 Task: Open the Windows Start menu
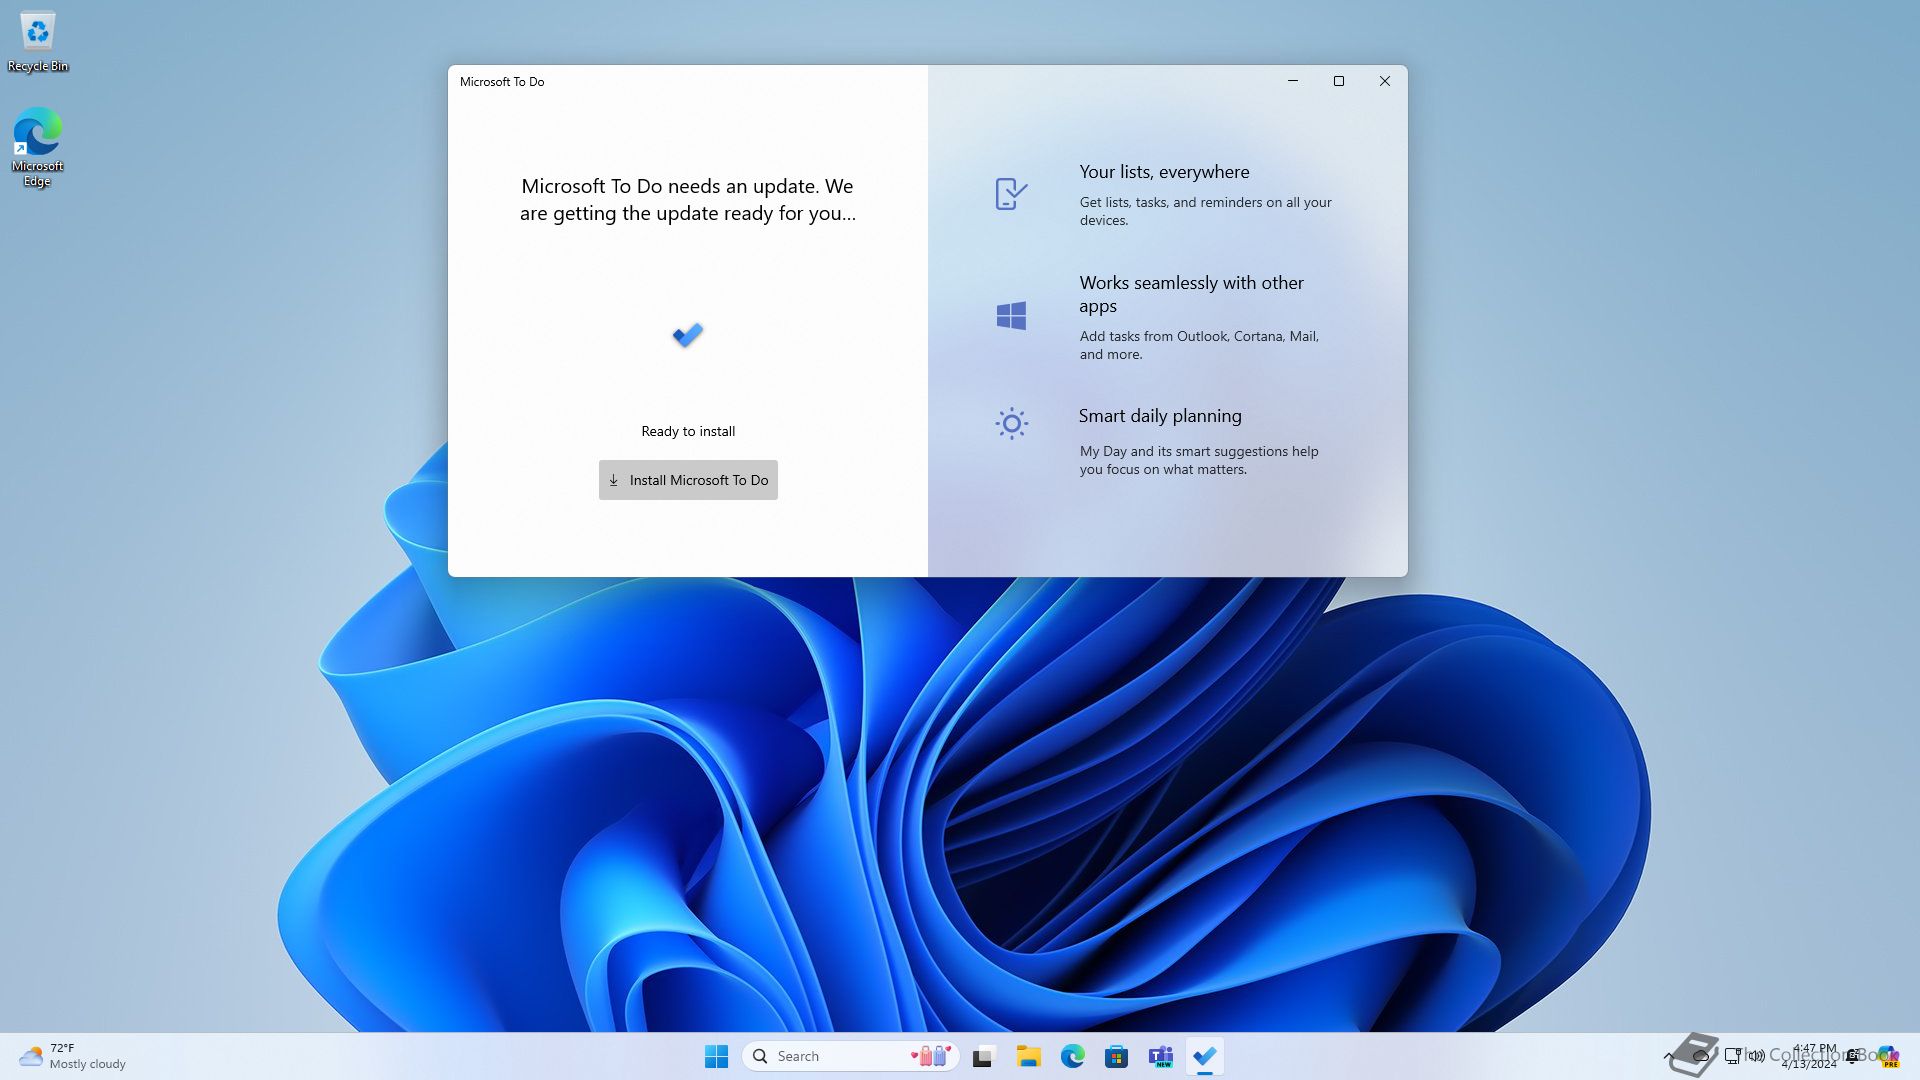pos(716,1056)
